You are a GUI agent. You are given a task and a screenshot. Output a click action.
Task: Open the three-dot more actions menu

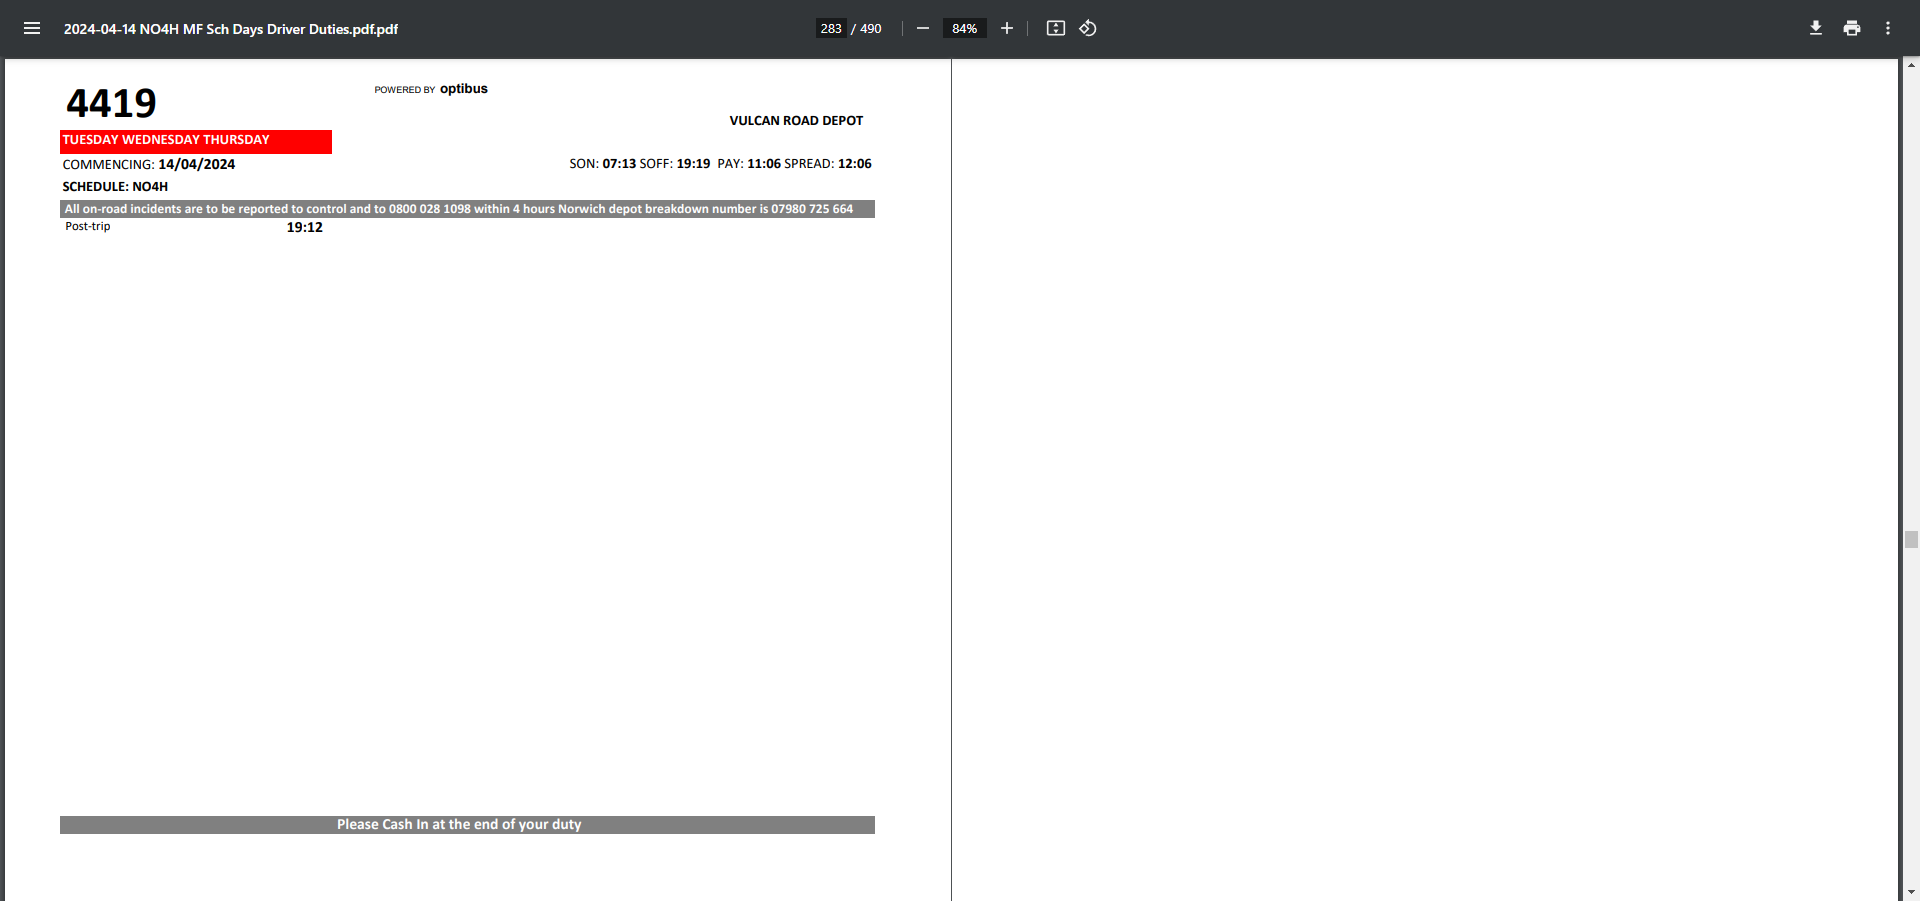click(1888, 28)
